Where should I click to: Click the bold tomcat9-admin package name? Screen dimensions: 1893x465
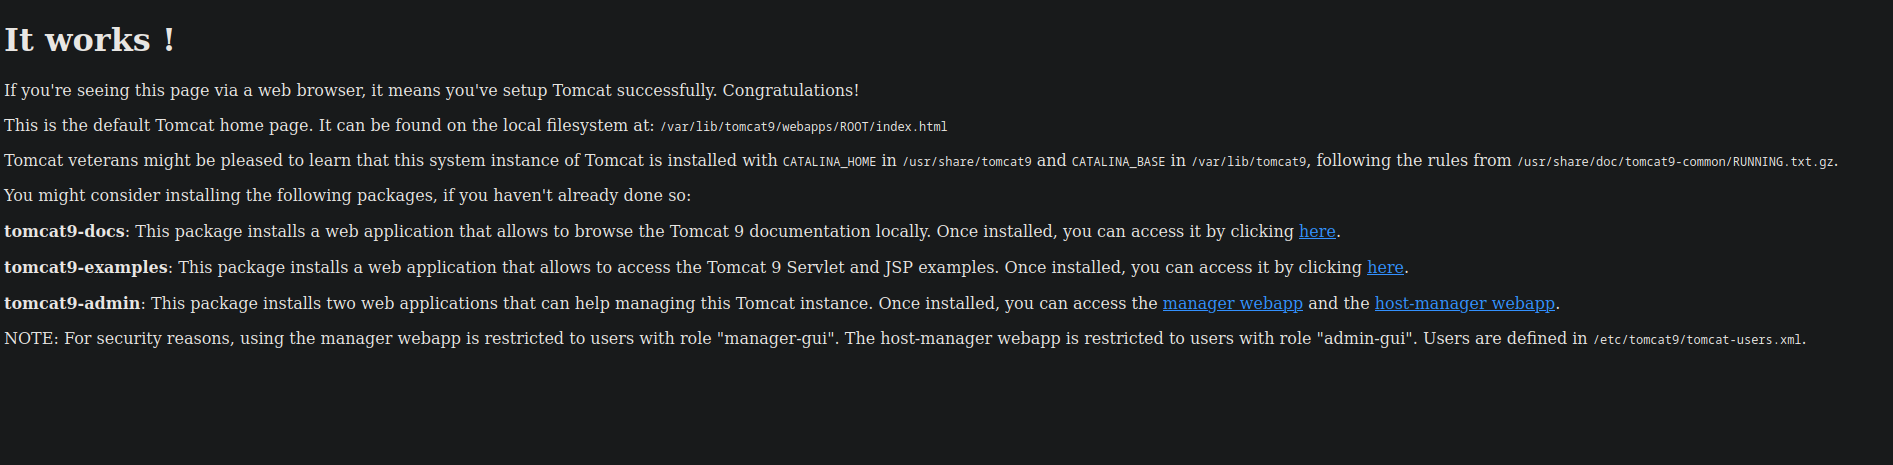[x=72, y=303]
